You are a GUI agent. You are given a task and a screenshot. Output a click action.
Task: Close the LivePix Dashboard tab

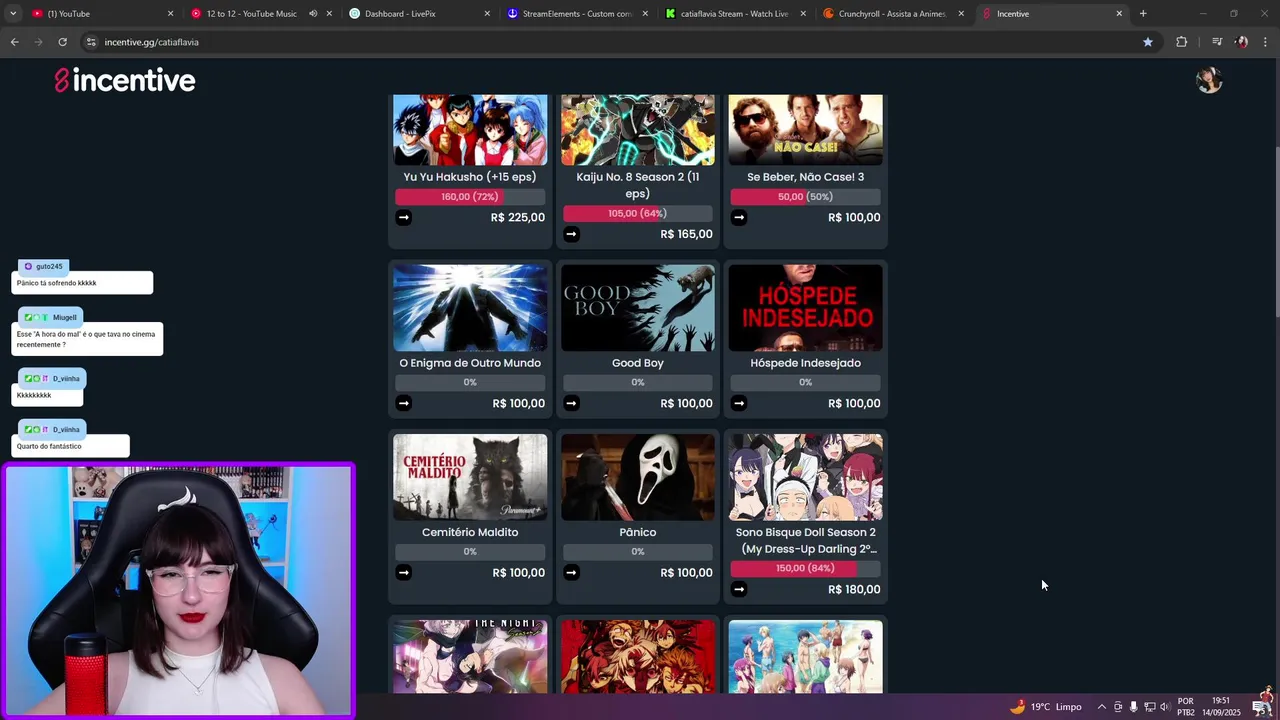[487, 14]
